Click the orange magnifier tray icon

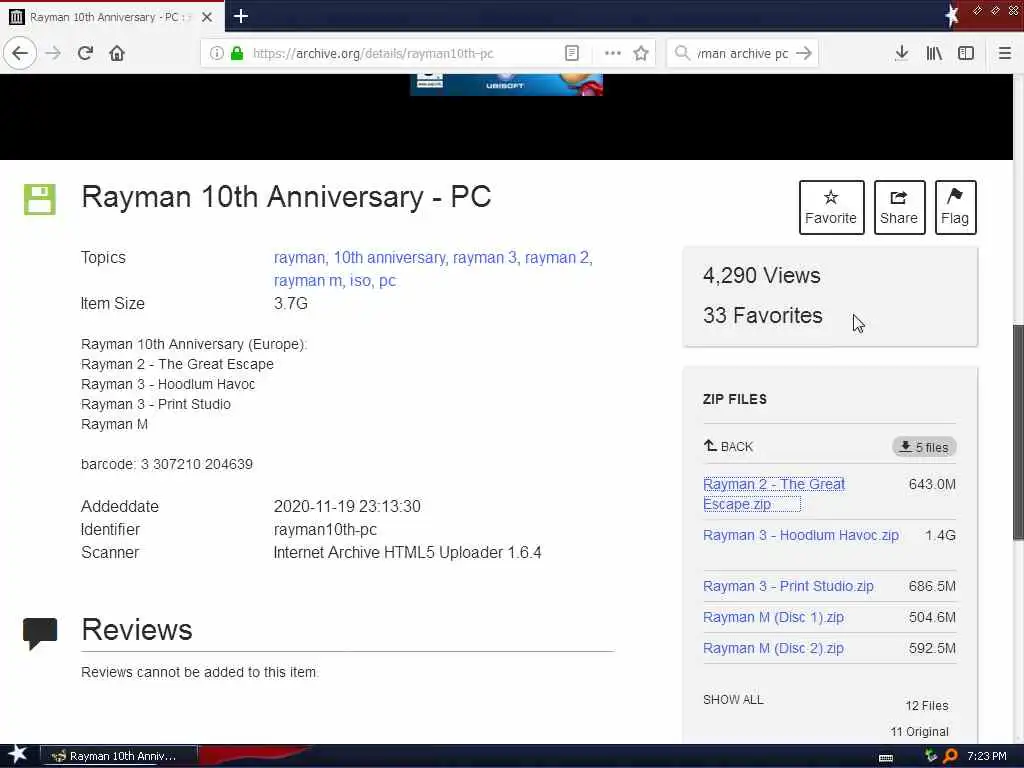click(951, 756)
